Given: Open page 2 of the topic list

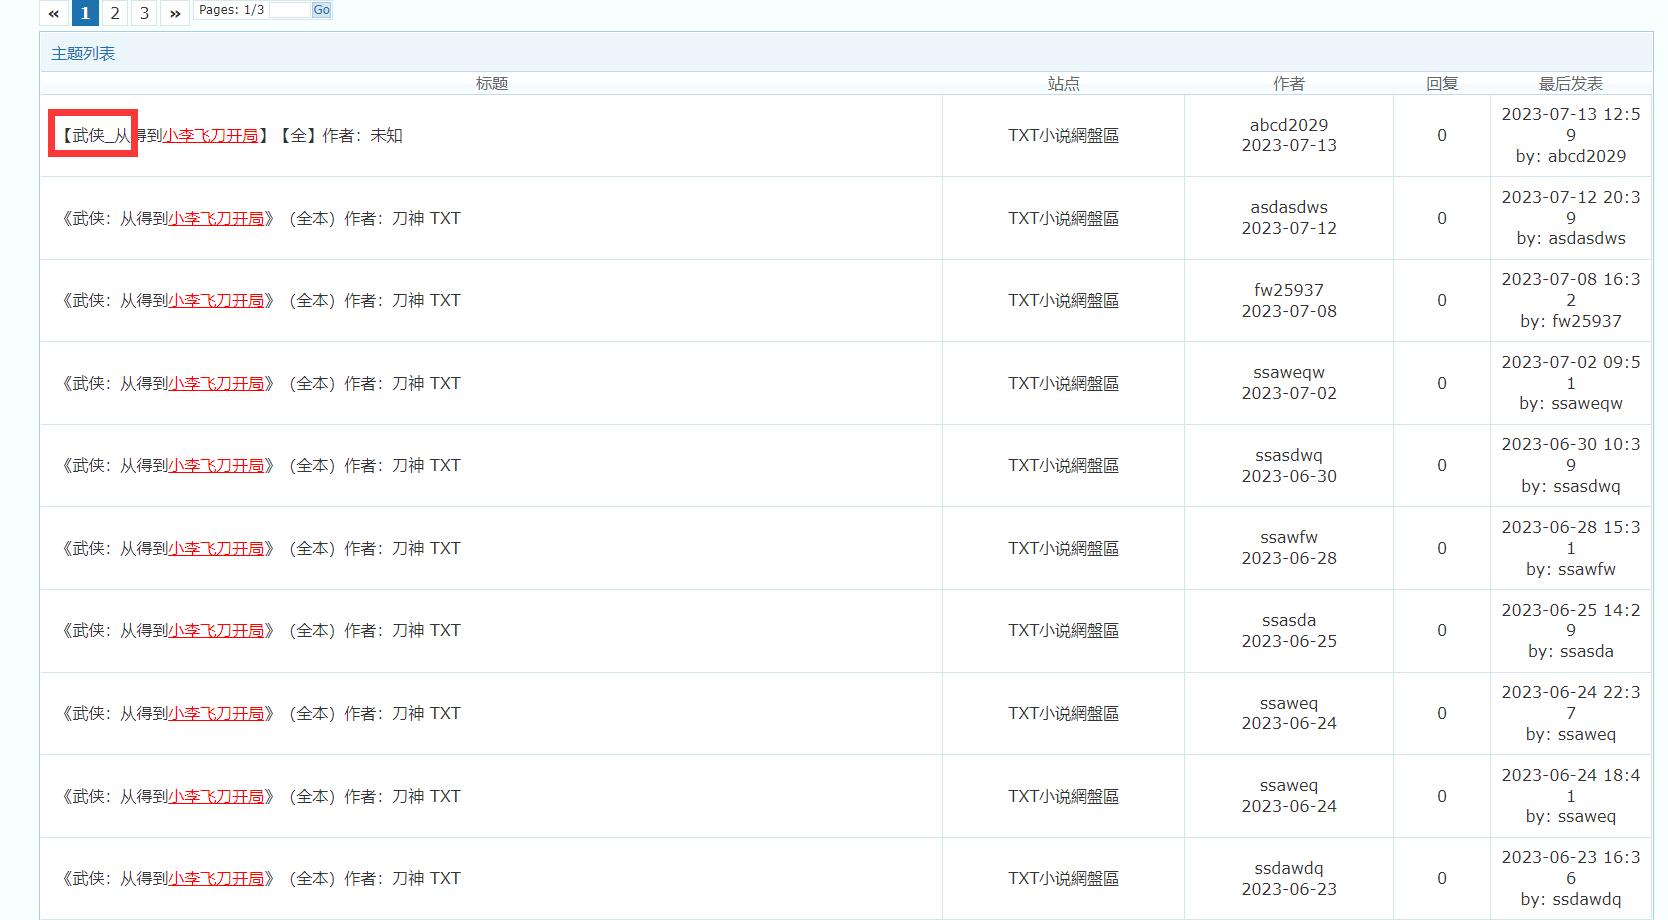Looking at the screenshot, I should coord(115,13).
